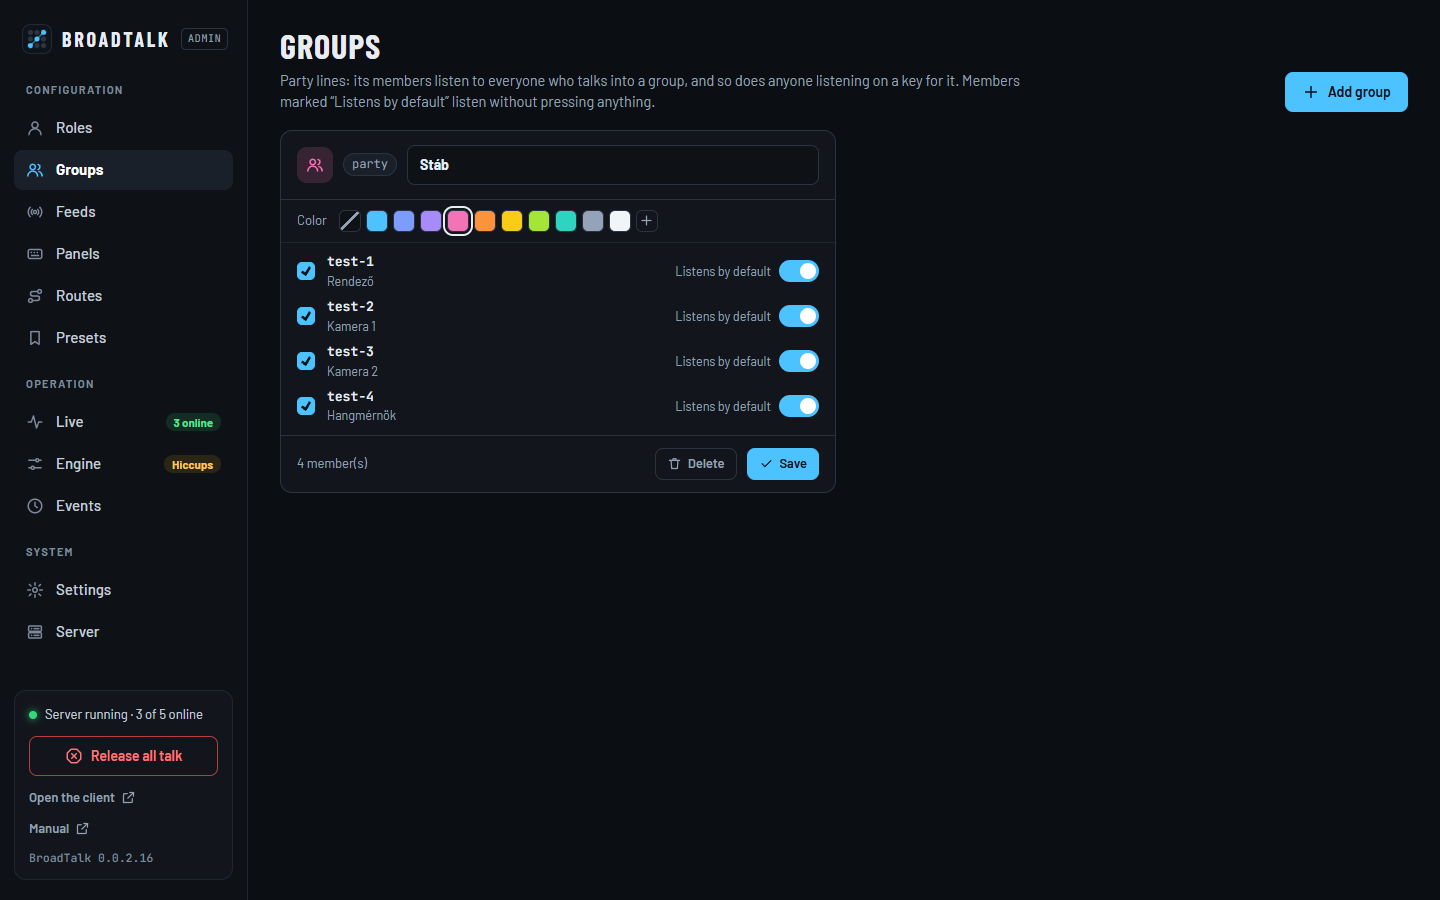Image resolution: width=1440 pixels, height=900 pixels.
Task: Click the BroadTalk logo icon
Action: (37, 39)
